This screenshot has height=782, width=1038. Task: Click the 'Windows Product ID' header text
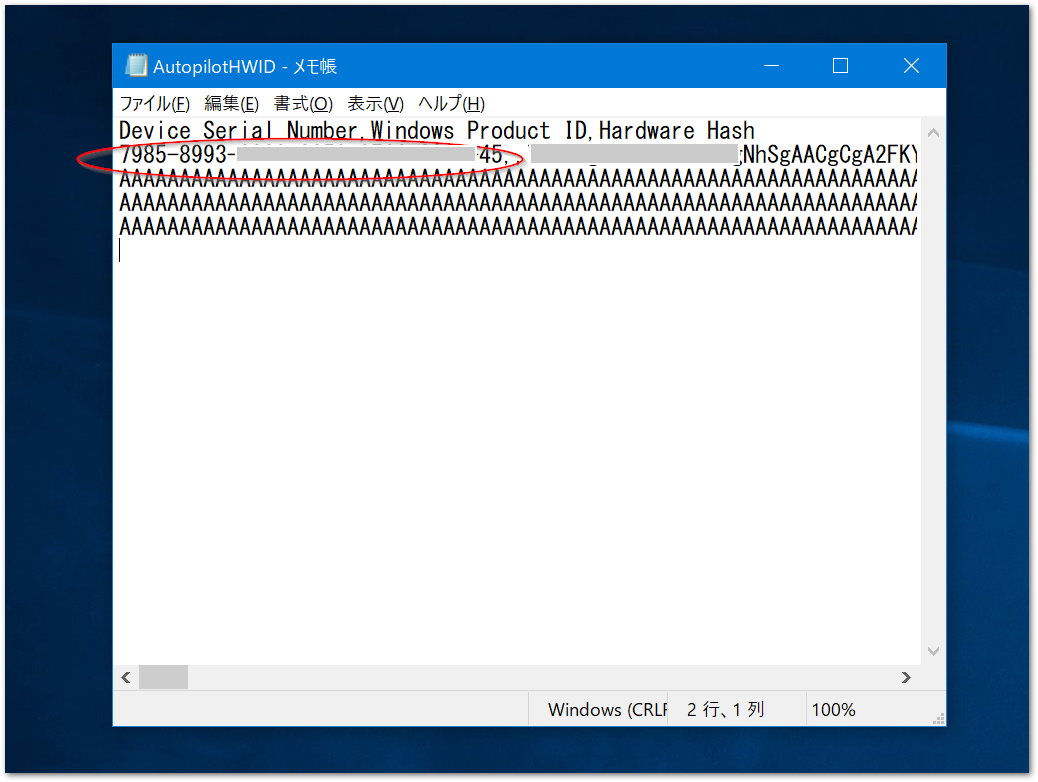(x=479, y=130)
